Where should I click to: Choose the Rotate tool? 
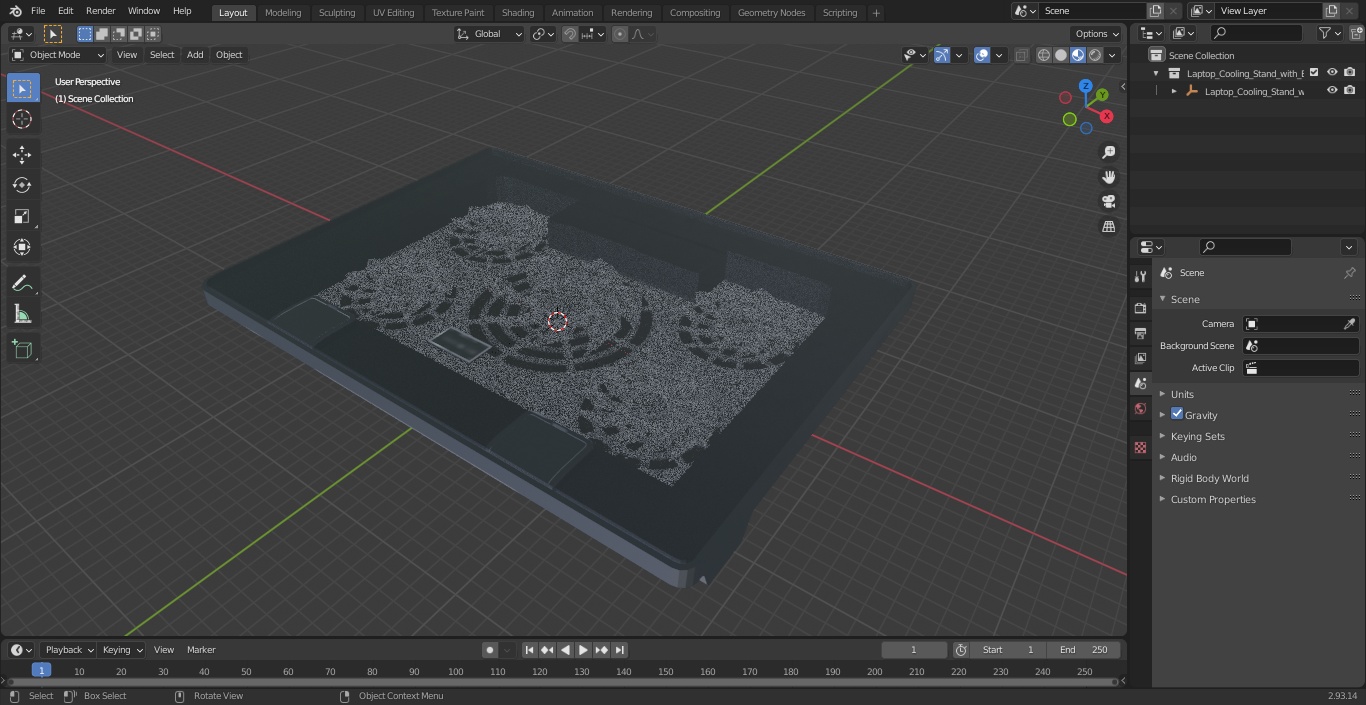pyautogui.click(x=22, y=185)
